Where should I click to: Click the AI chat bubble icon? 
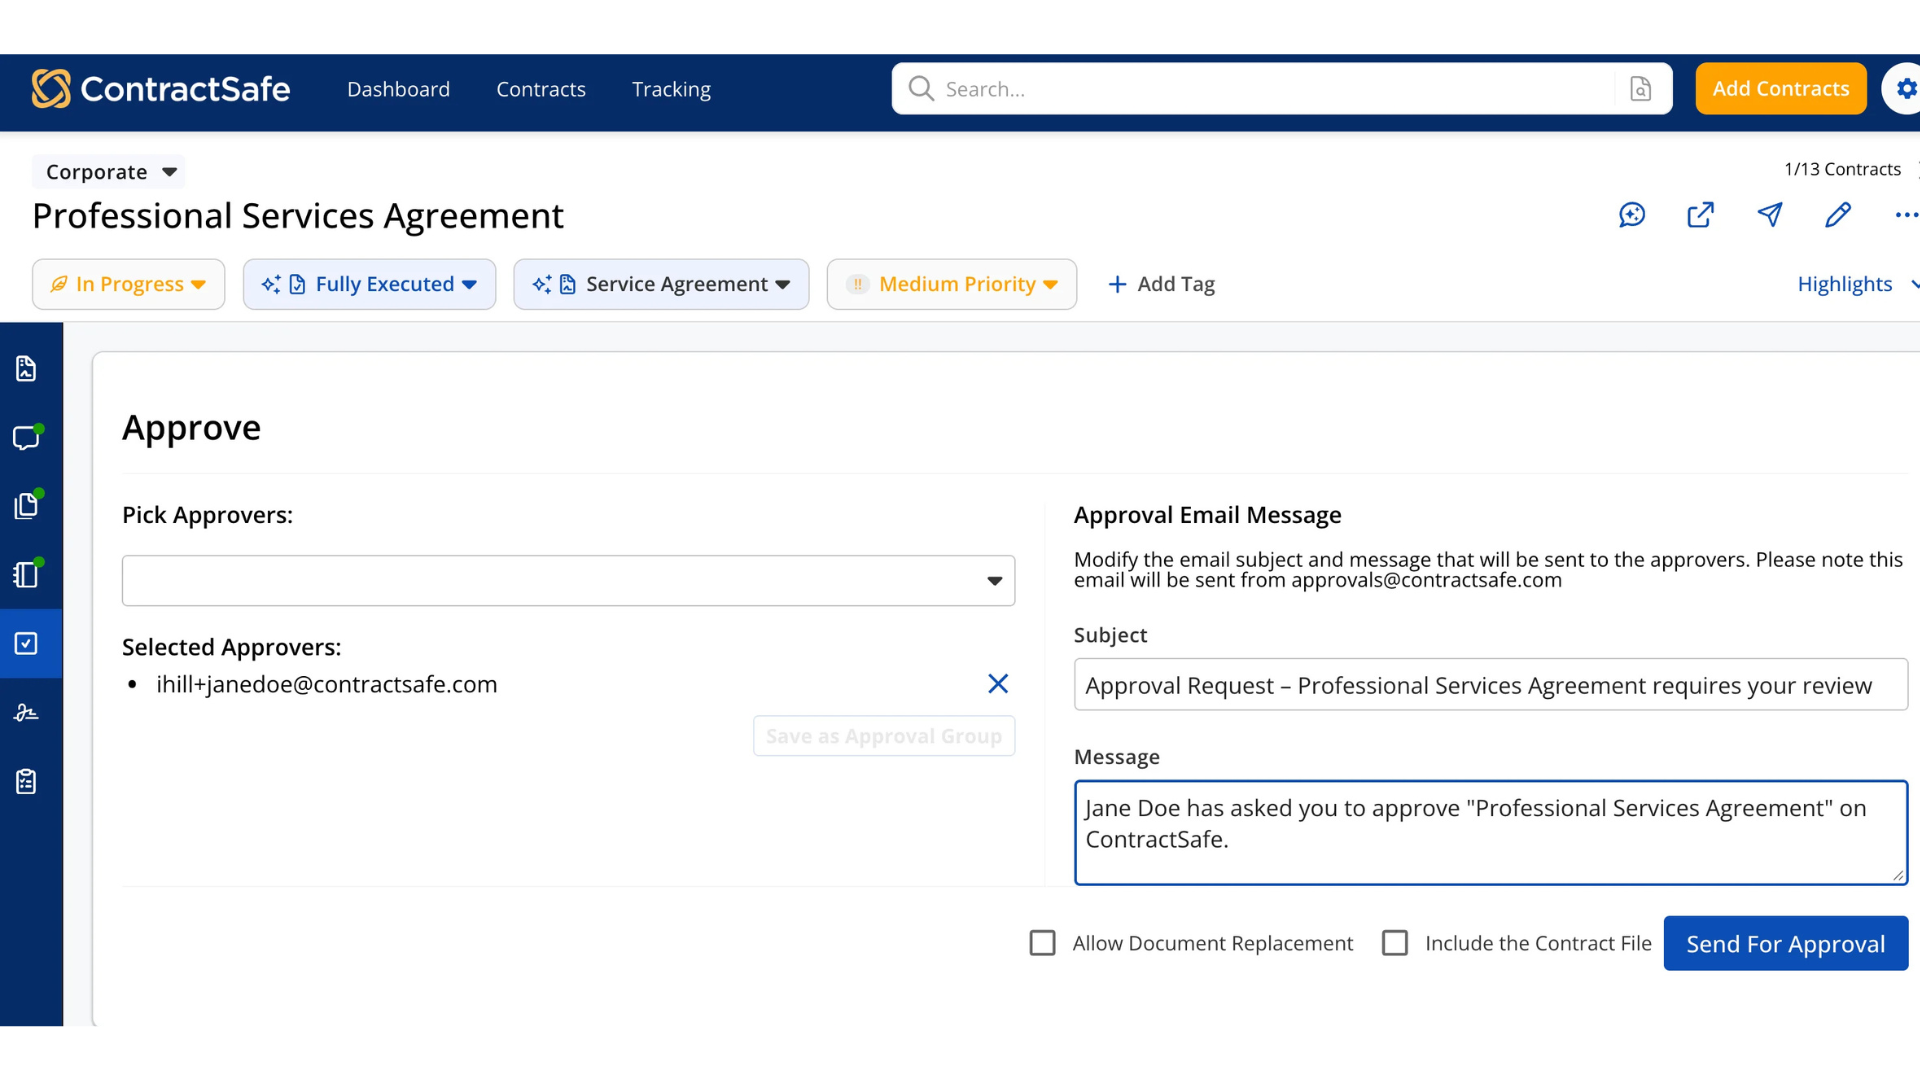tap(1632, 215)
